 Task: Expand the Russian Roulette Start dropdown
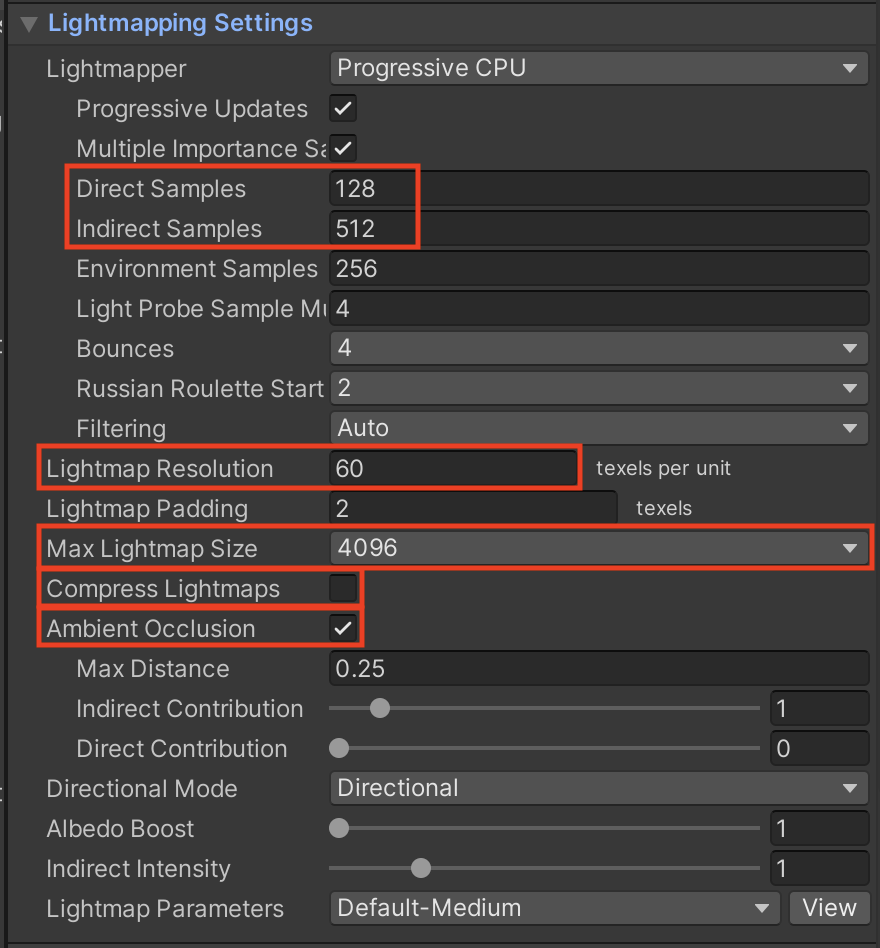[x=598, y=388]
